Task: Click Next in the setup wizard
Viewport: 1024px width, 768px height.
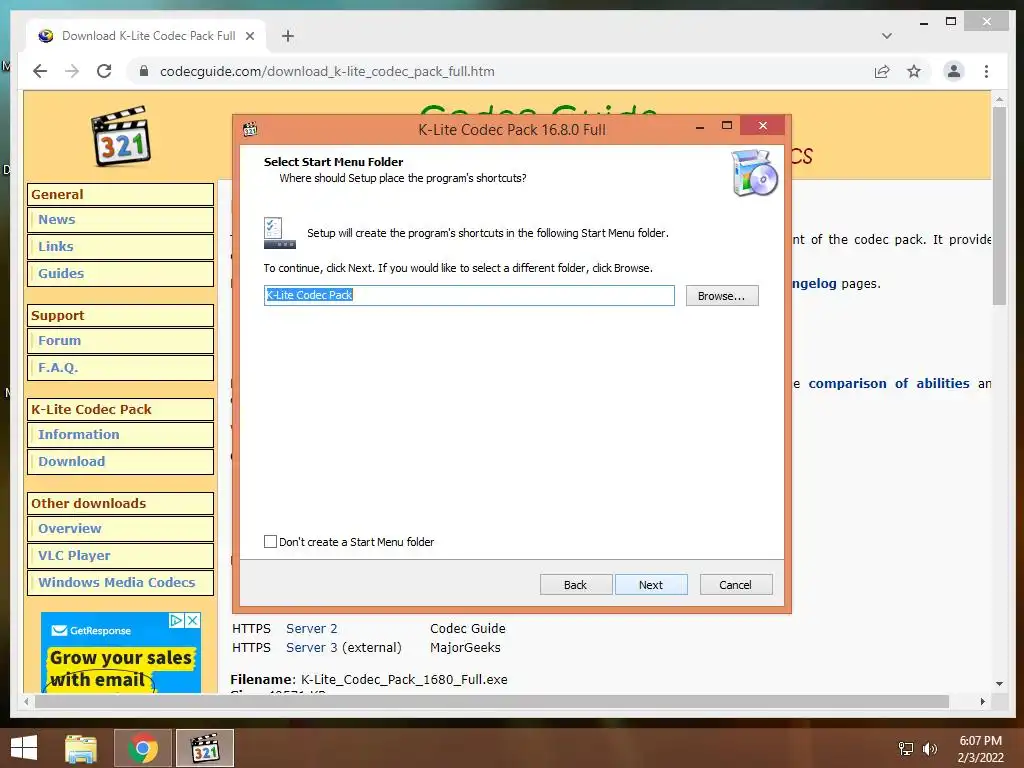Action: click(650, 584)
